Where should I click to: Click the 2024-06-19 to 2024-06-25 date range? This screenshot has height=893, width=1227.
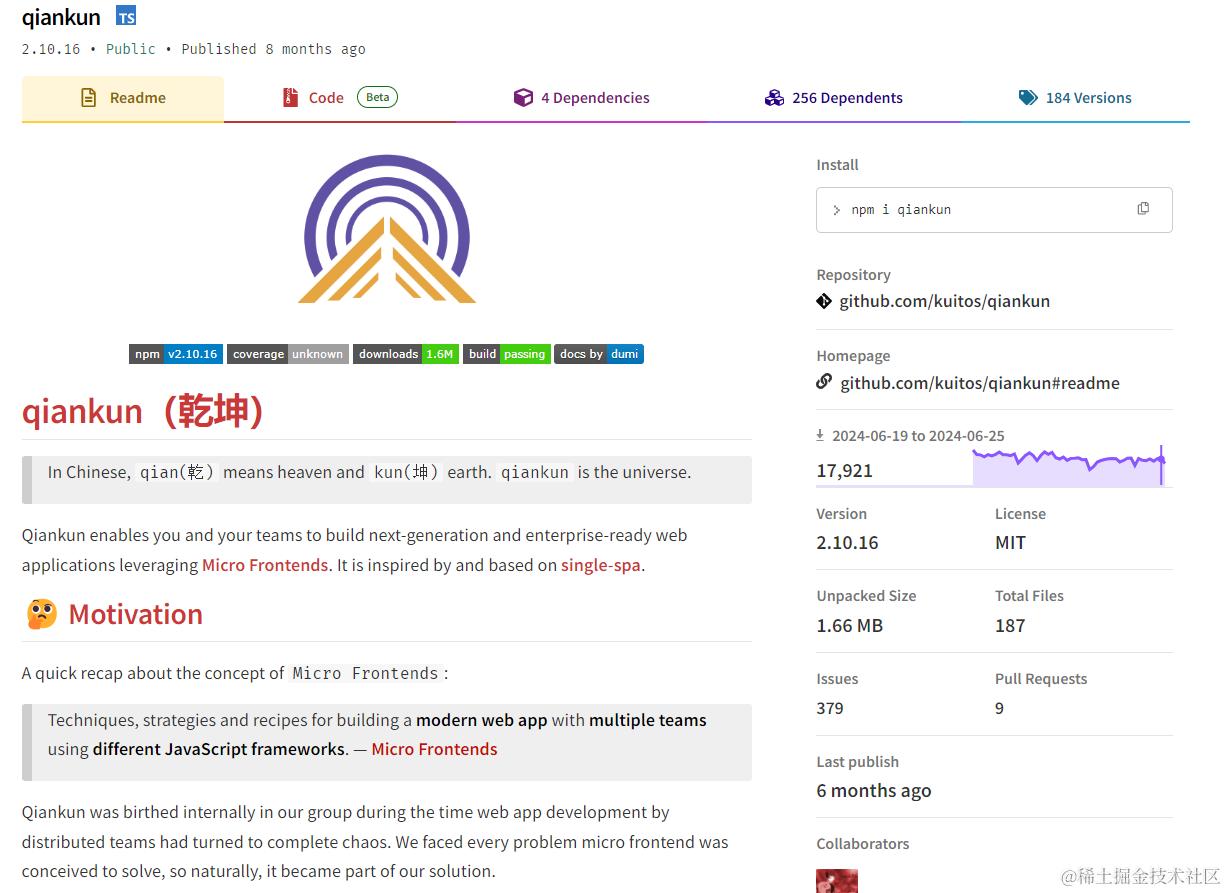[918, 436]
